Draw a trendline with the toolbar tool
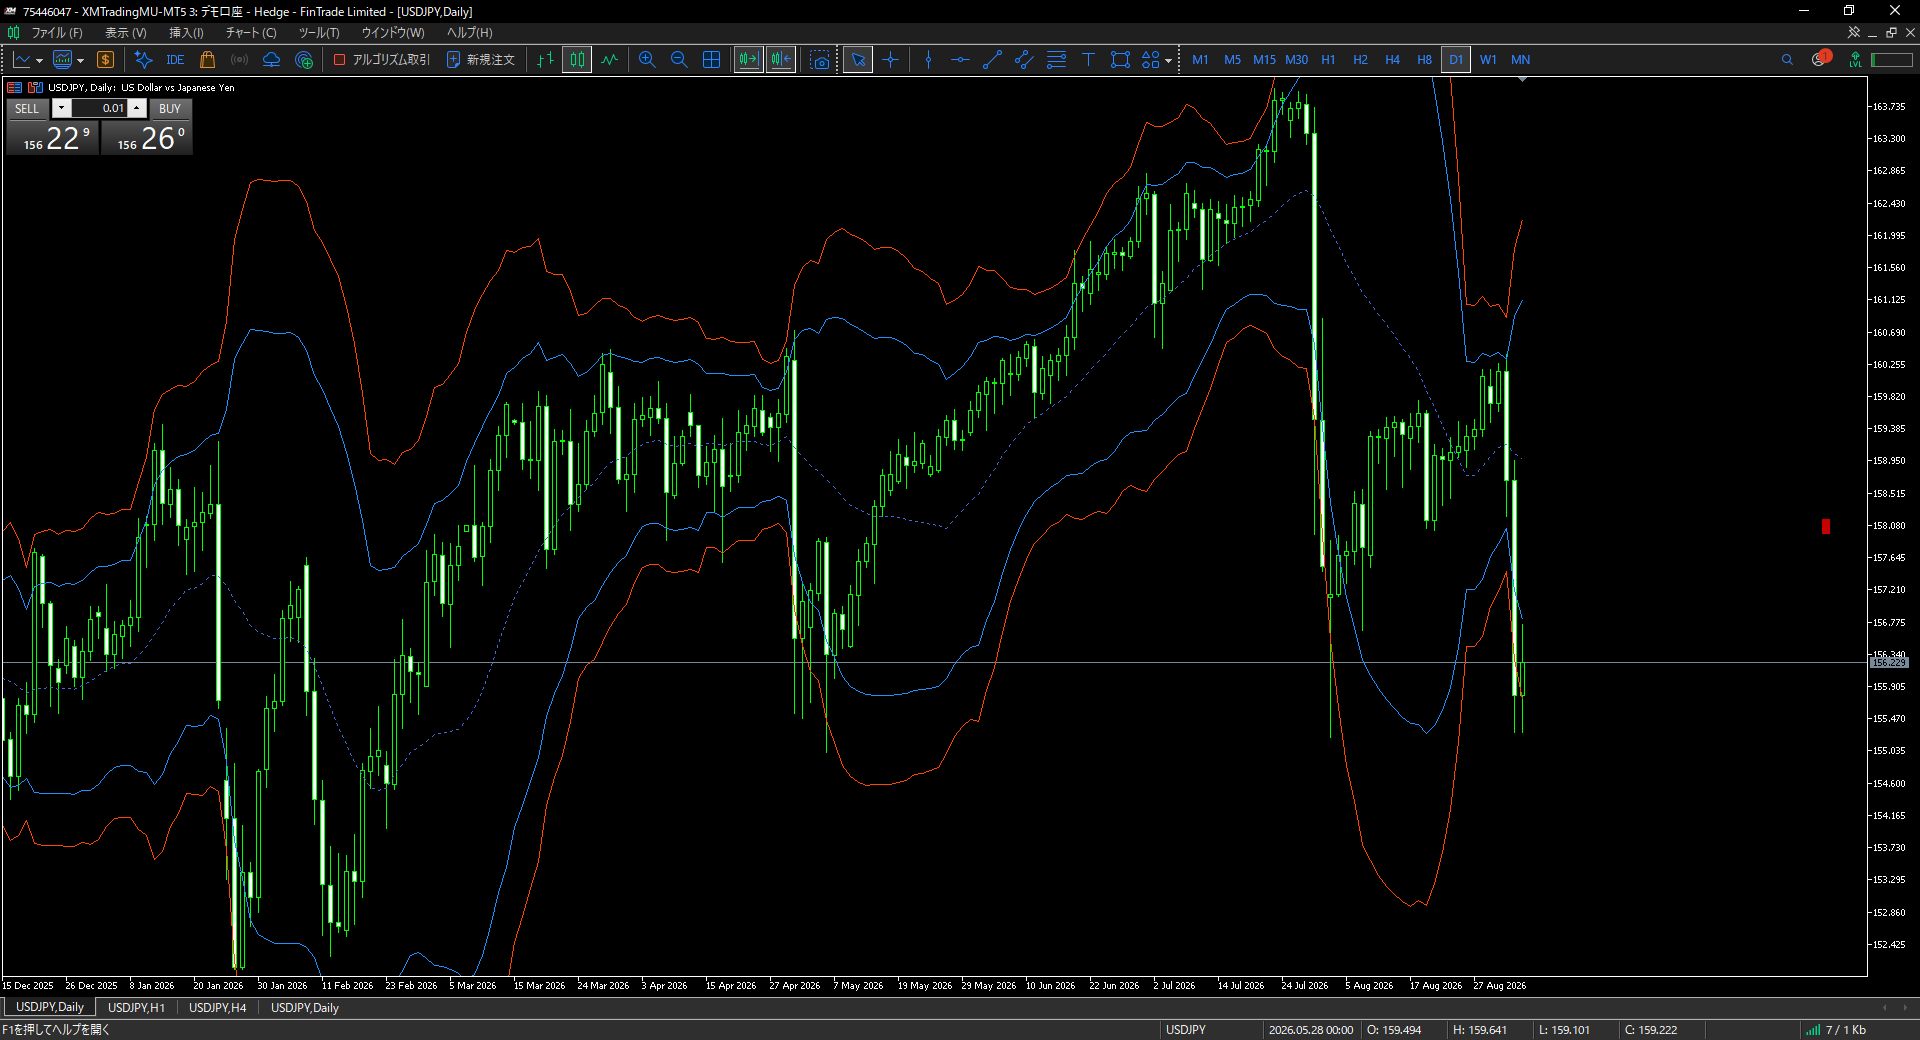Viewport: 1920px width, 1040px height. click(992, 60)
